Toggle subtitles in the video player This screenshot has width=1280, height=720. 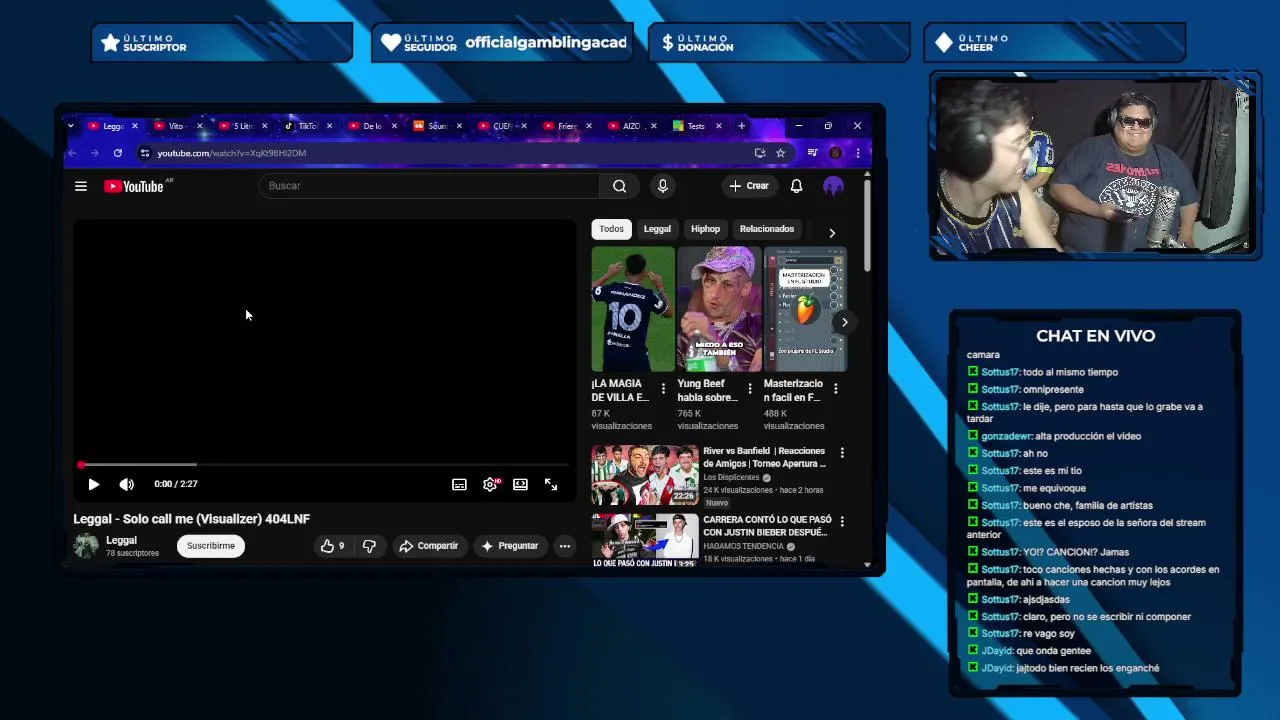[x=459, y=484]
